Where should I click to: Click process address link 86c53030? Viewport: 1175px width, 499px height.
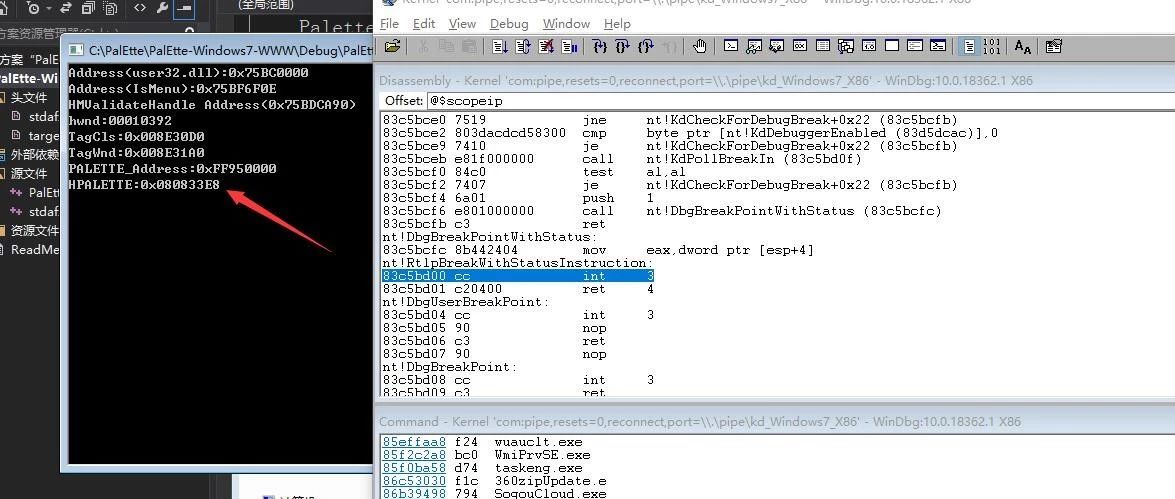(414, 480)
